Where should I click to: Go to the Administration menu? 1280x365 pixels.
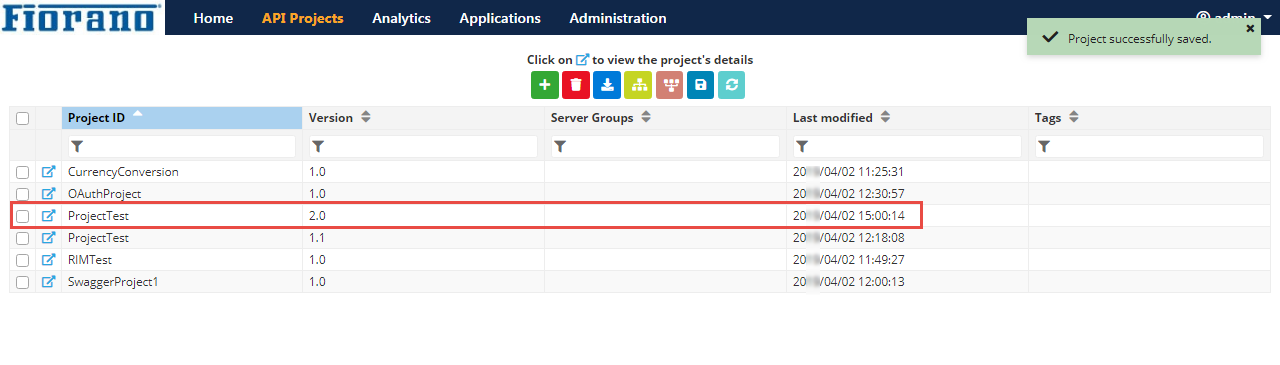click(x=618, y=18)
